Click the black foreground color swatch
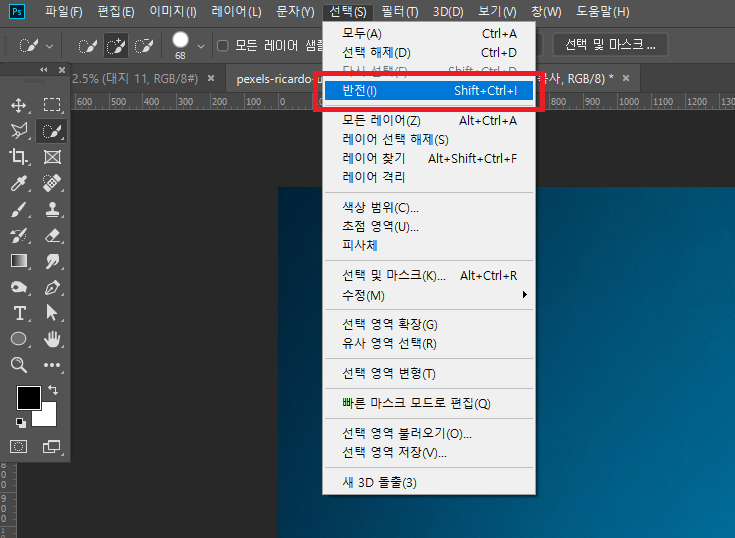The image size is (735, 538). pyautogui.click(x=27, y=397)
